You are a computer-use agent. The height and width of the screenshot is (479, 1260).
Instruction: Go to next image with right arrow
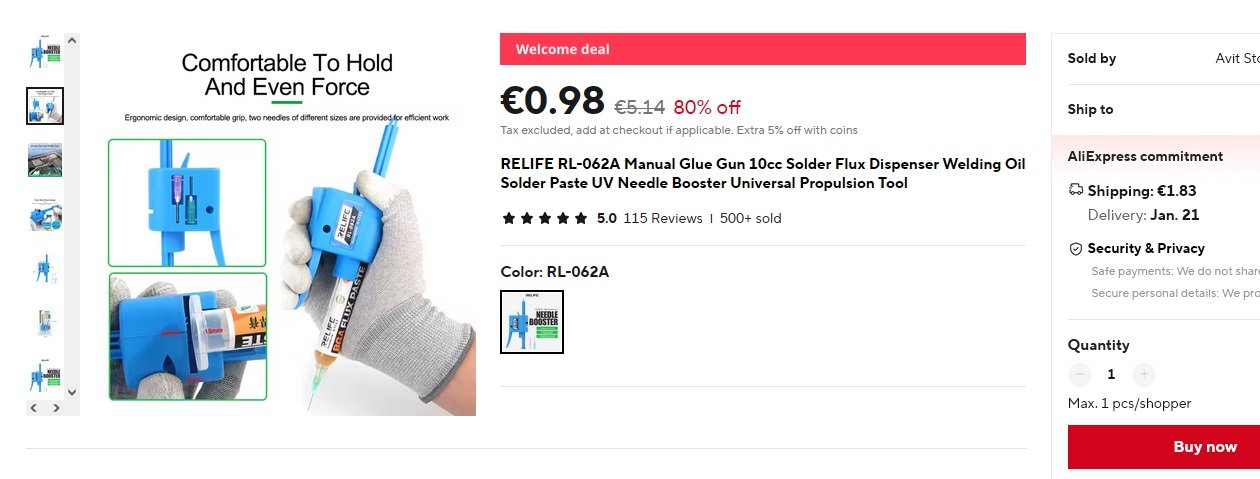[56, 408]
